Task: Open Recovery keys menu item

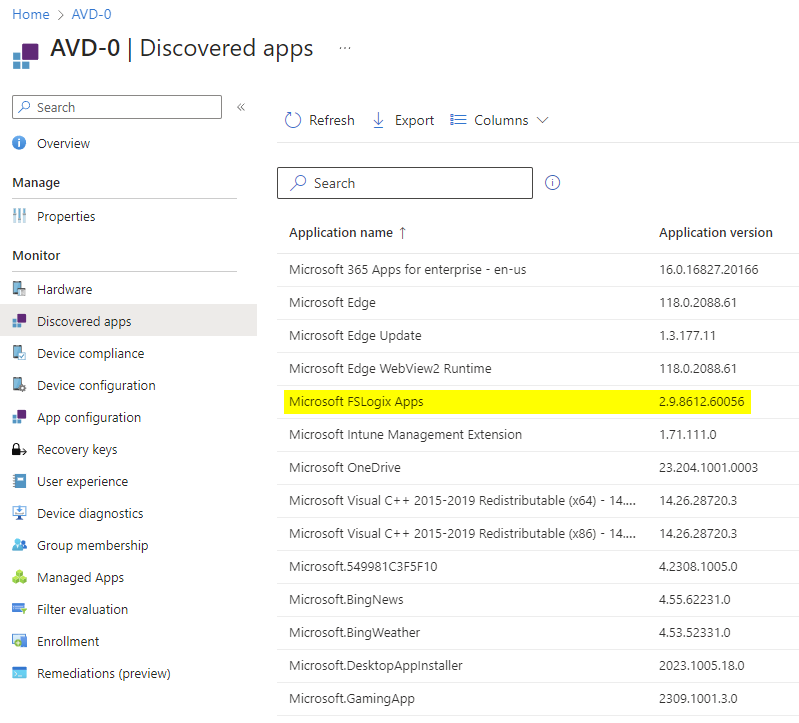Action: click(x=77, y=449)
